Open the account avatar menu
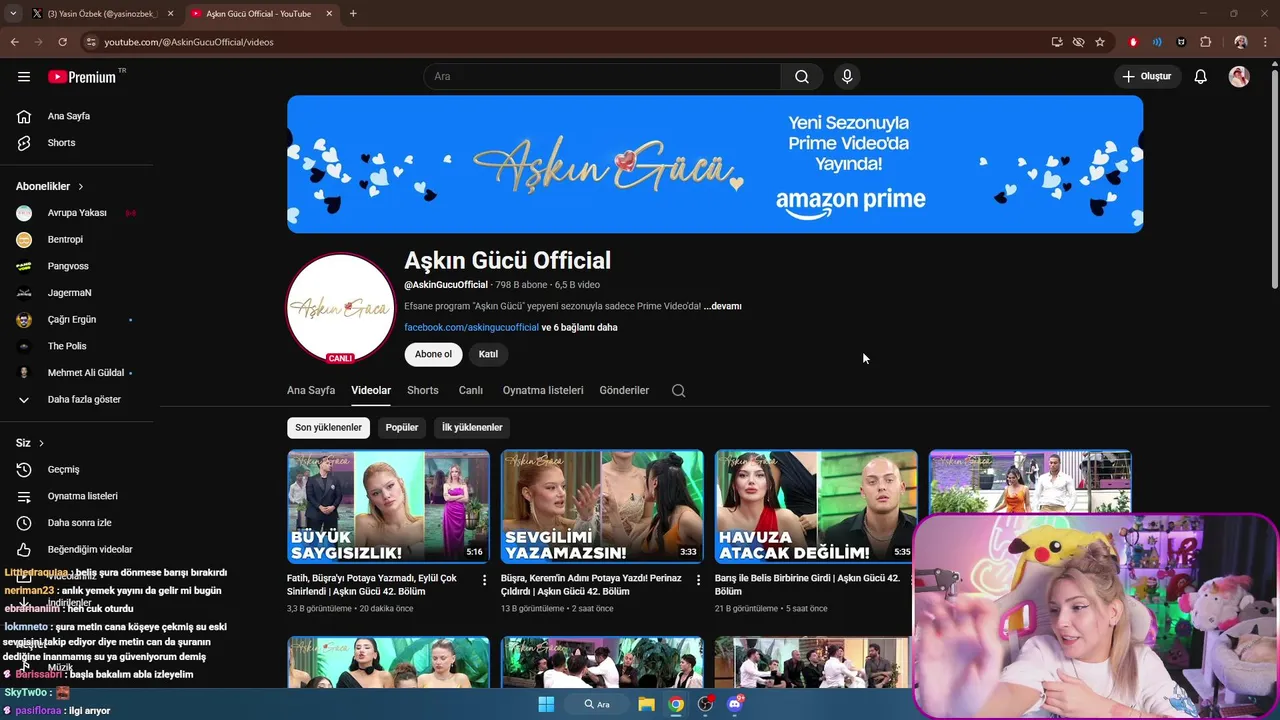This screenshot has width=1280, height=720. [x=1239, y=77]
